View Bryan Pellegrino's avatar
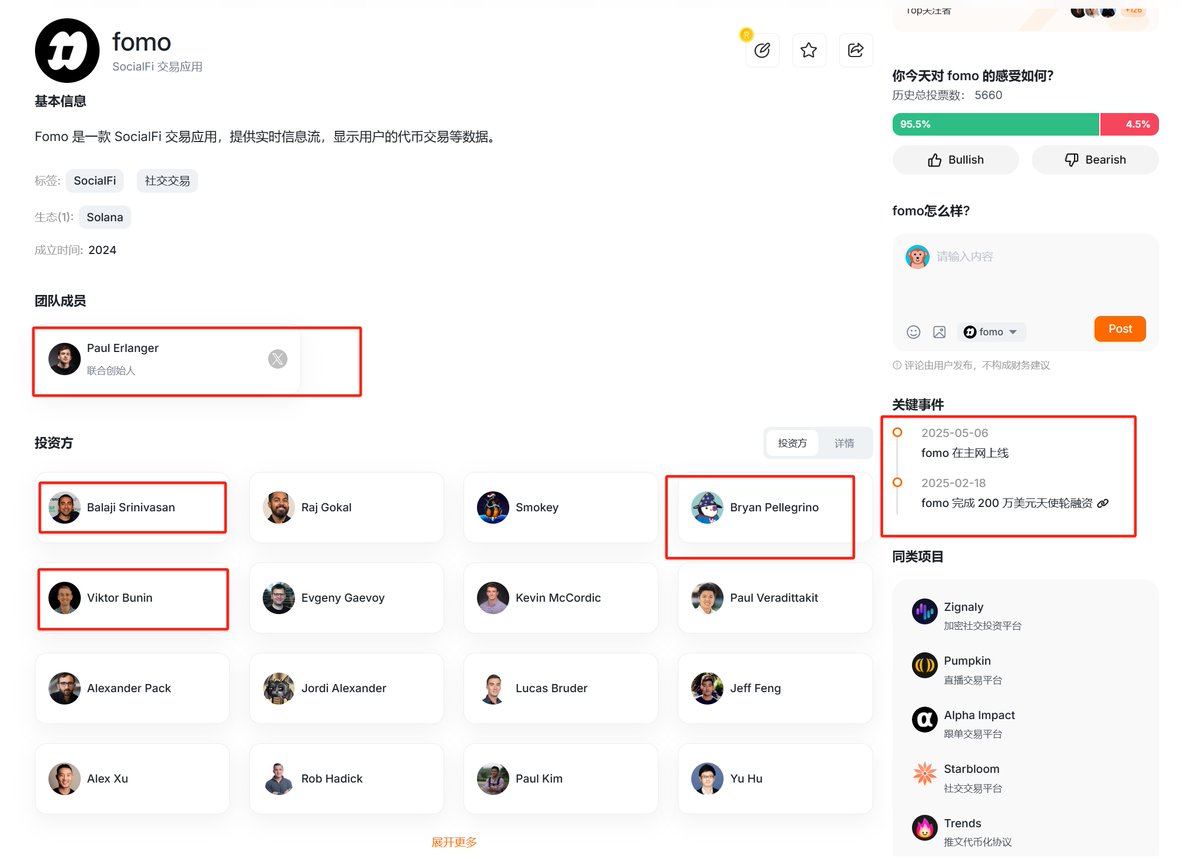The image size is (1200, 859). pyautogui.click(x=707, y=507)
